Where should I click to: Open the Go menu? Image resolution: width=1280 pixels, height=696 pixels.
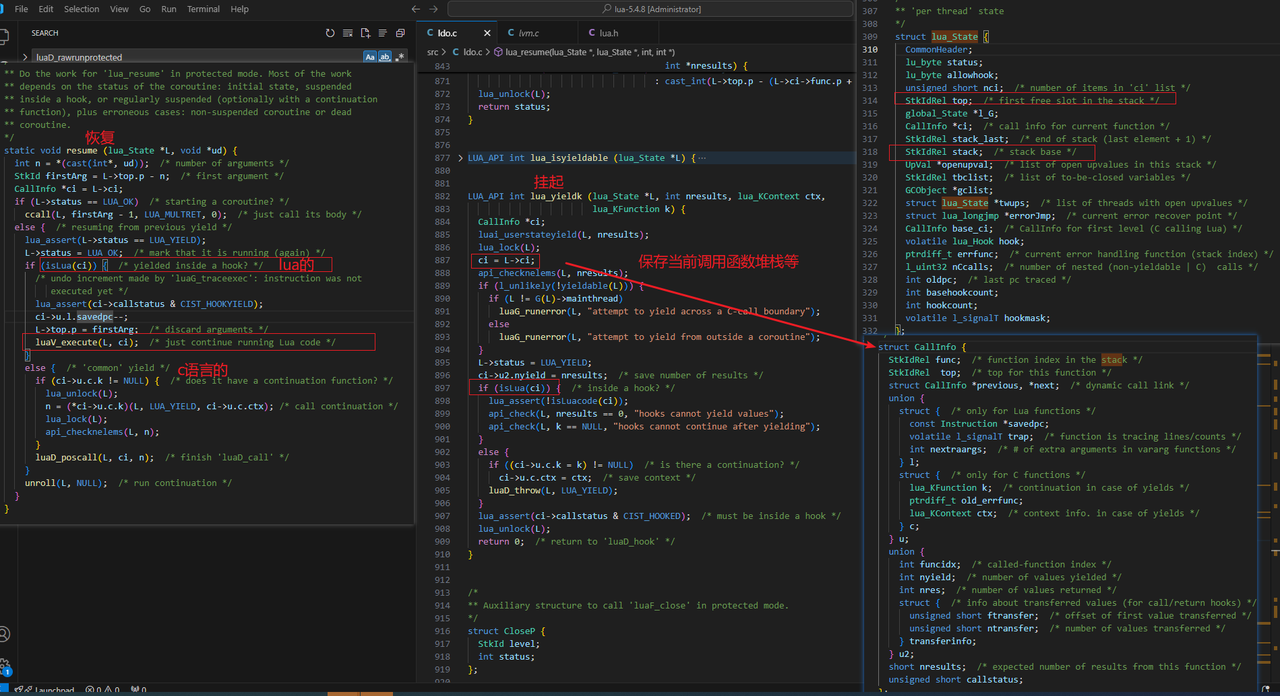(x=145, y=9)
